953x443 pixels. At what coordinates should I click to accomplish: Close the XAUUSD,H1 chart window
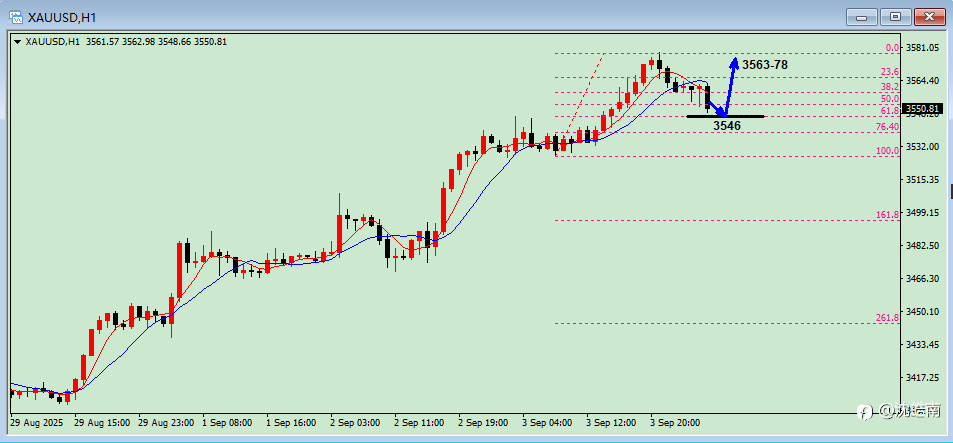point(929,17)
